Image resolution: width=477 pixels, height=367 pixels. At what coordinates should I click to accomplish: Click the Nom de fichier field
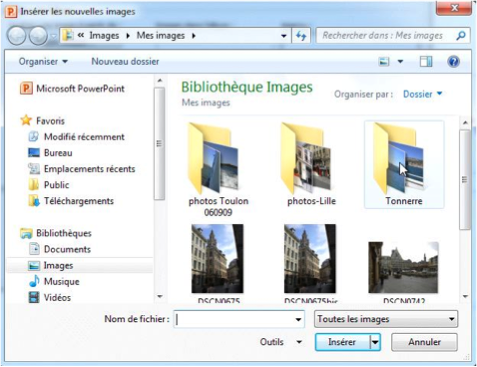point(239,319)
